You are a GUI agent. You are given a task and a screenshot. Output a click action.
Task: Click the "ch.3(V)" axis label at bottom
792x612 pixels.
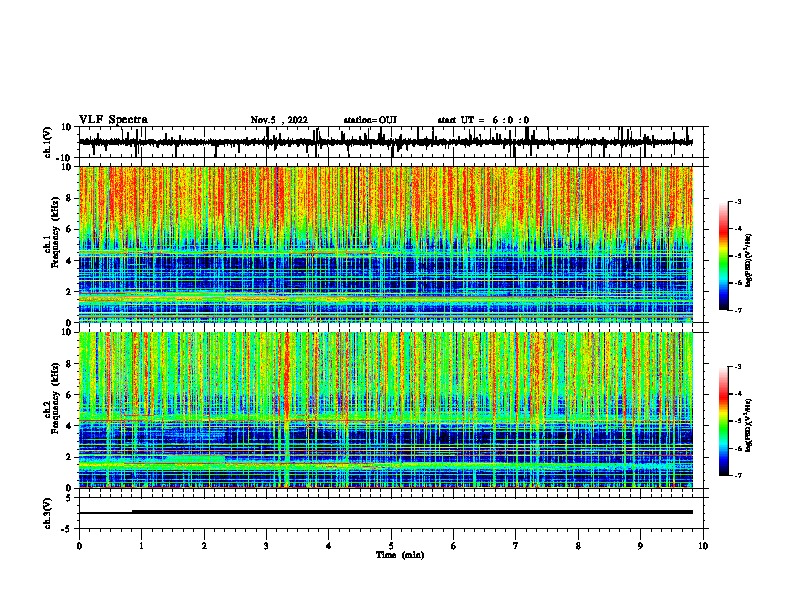(x=48, y=513)
